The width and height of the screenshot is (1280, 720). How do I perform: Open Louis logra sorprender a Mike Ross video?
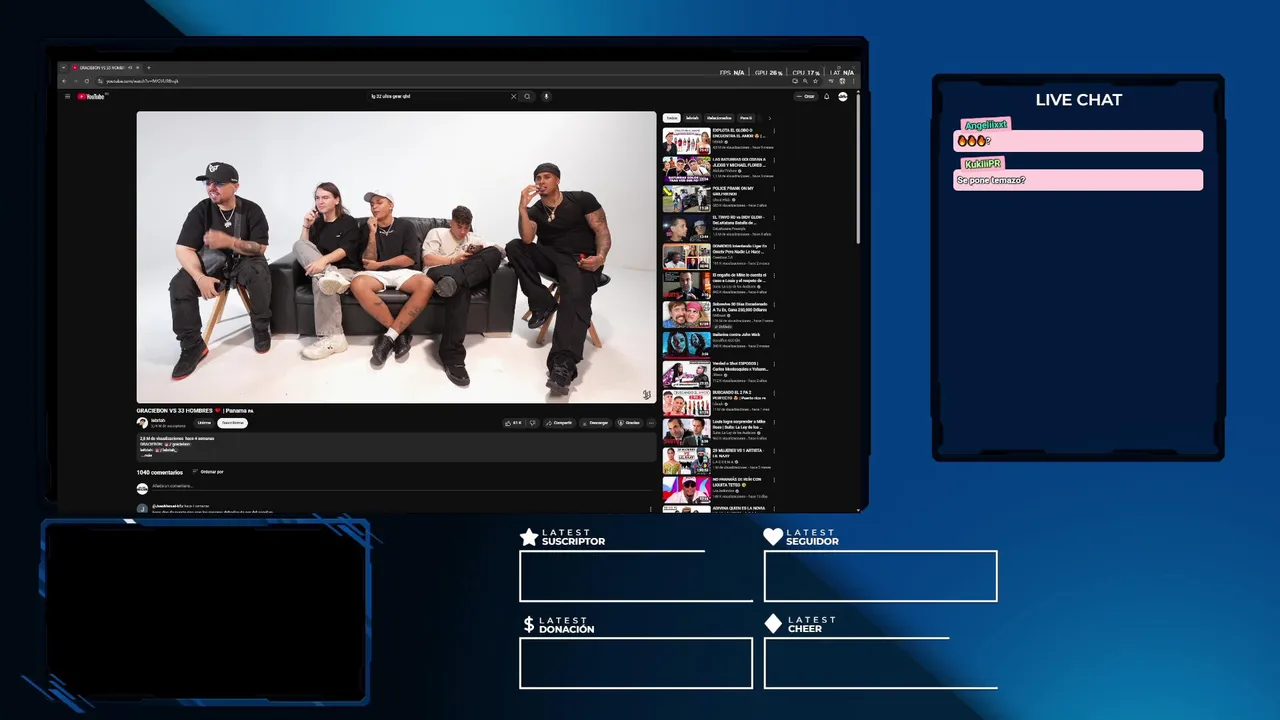point(686,432)
